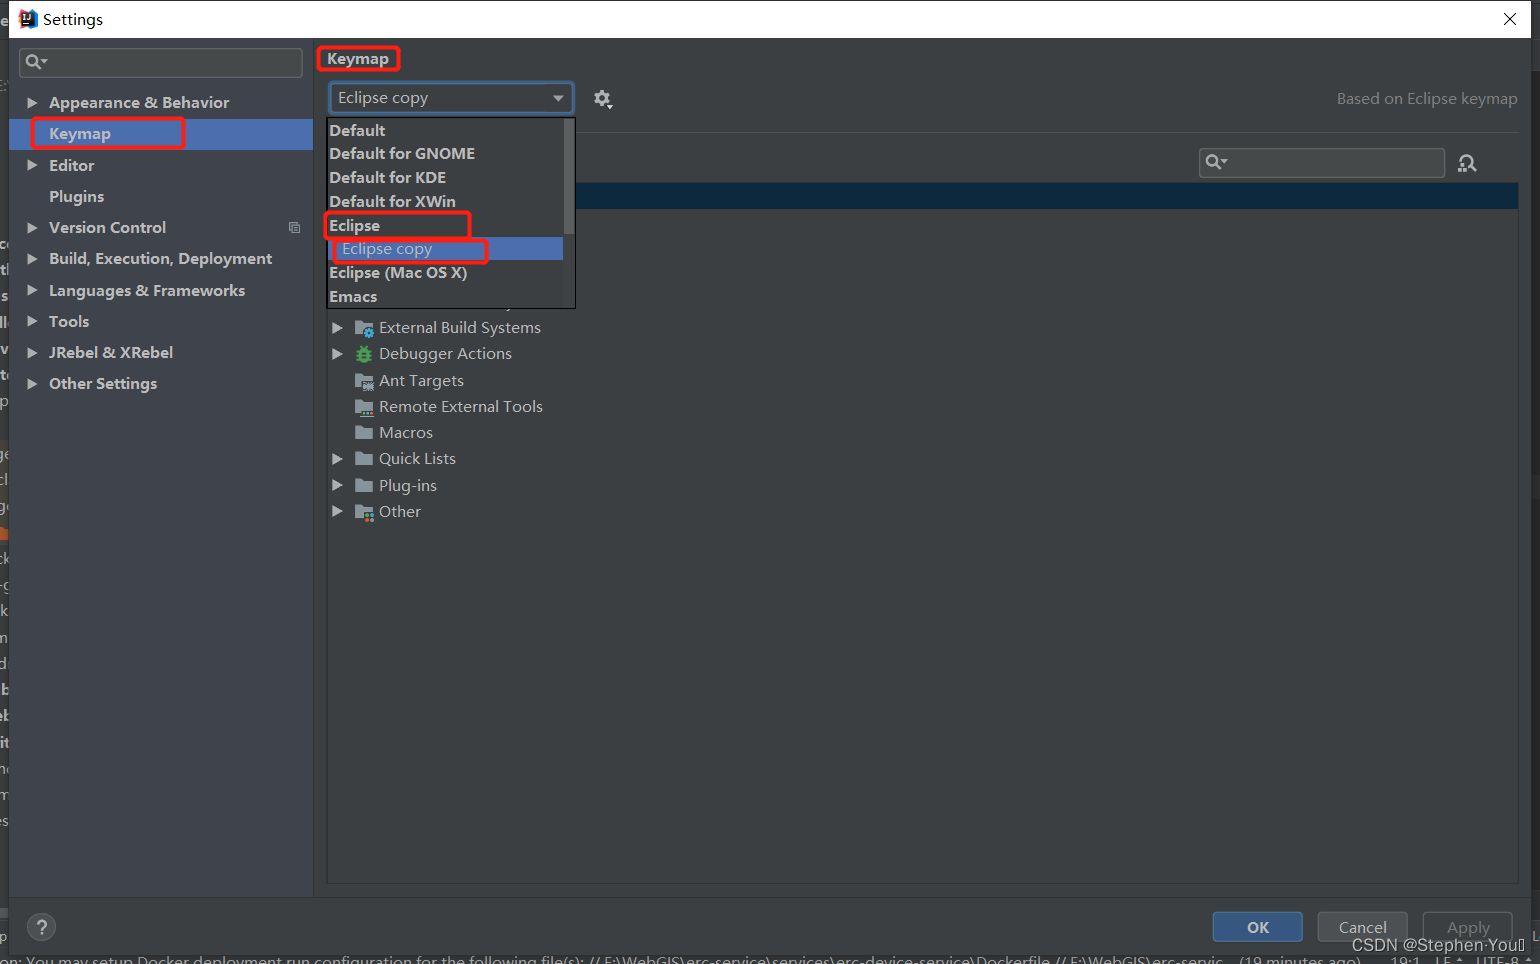The image size is (1540, 964).
Task: Click the Ant Targets folder icon
Action: (x=364, y=381)
